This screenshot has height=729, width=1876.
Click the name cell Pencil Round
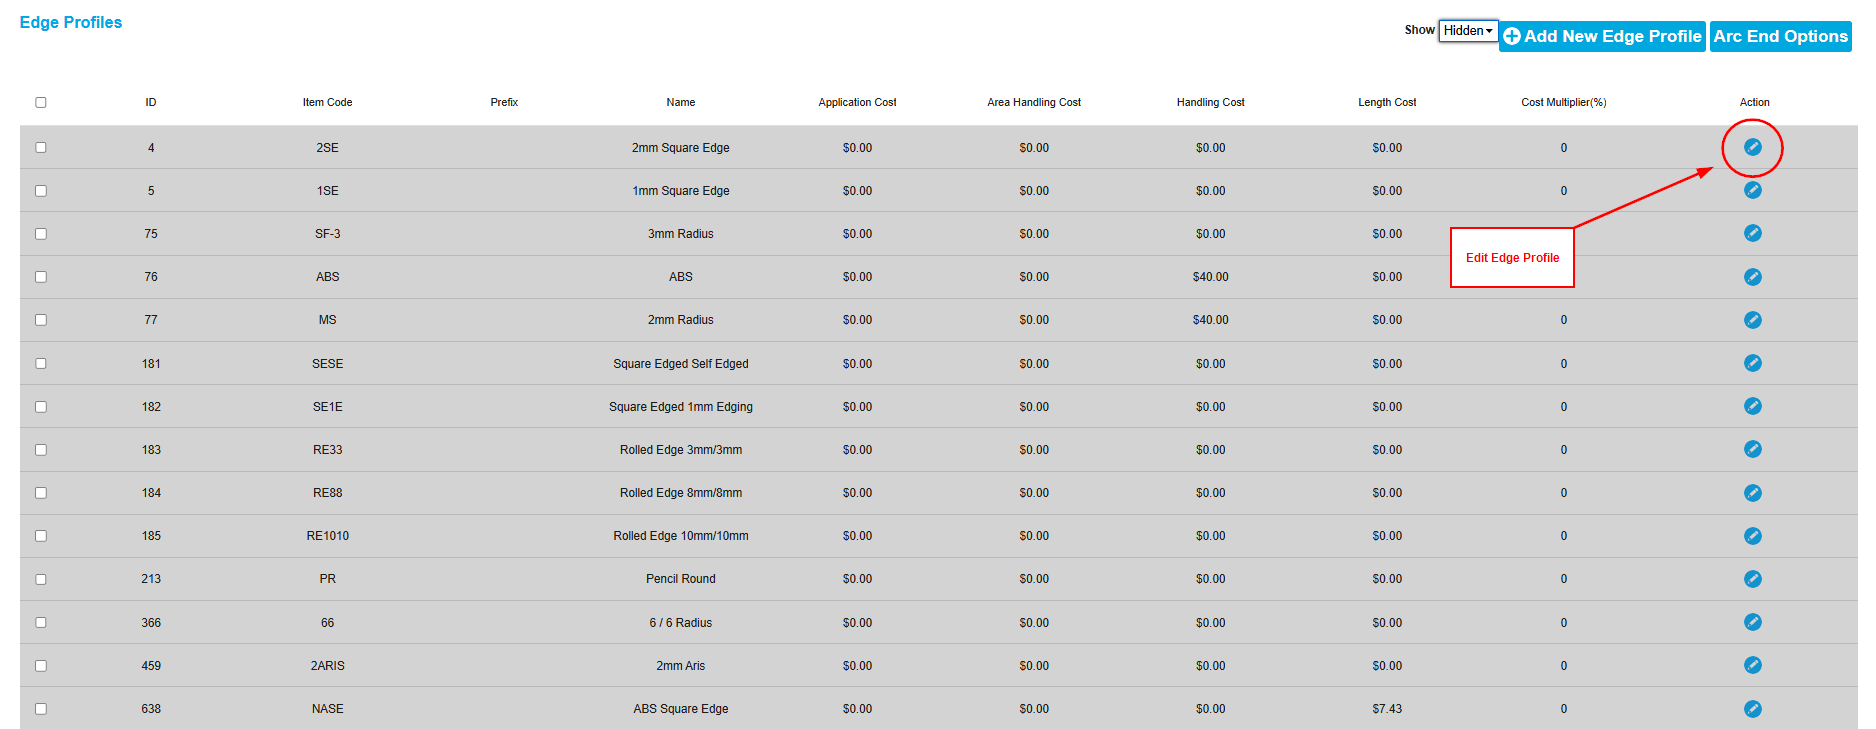pos(681,579)
